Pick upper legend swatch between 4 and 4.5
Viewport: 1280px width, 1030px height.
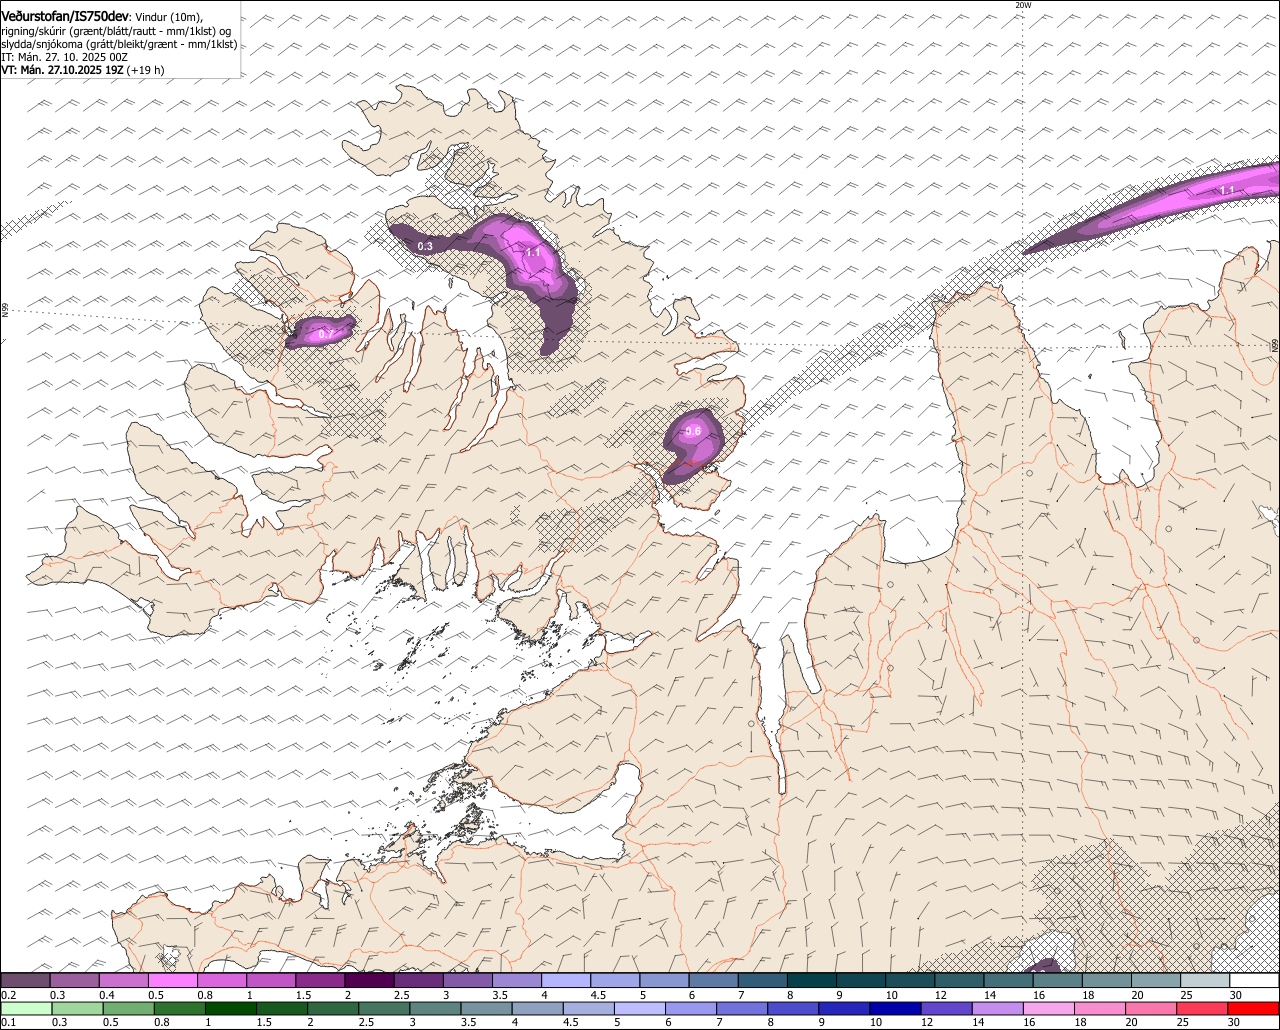566,981
